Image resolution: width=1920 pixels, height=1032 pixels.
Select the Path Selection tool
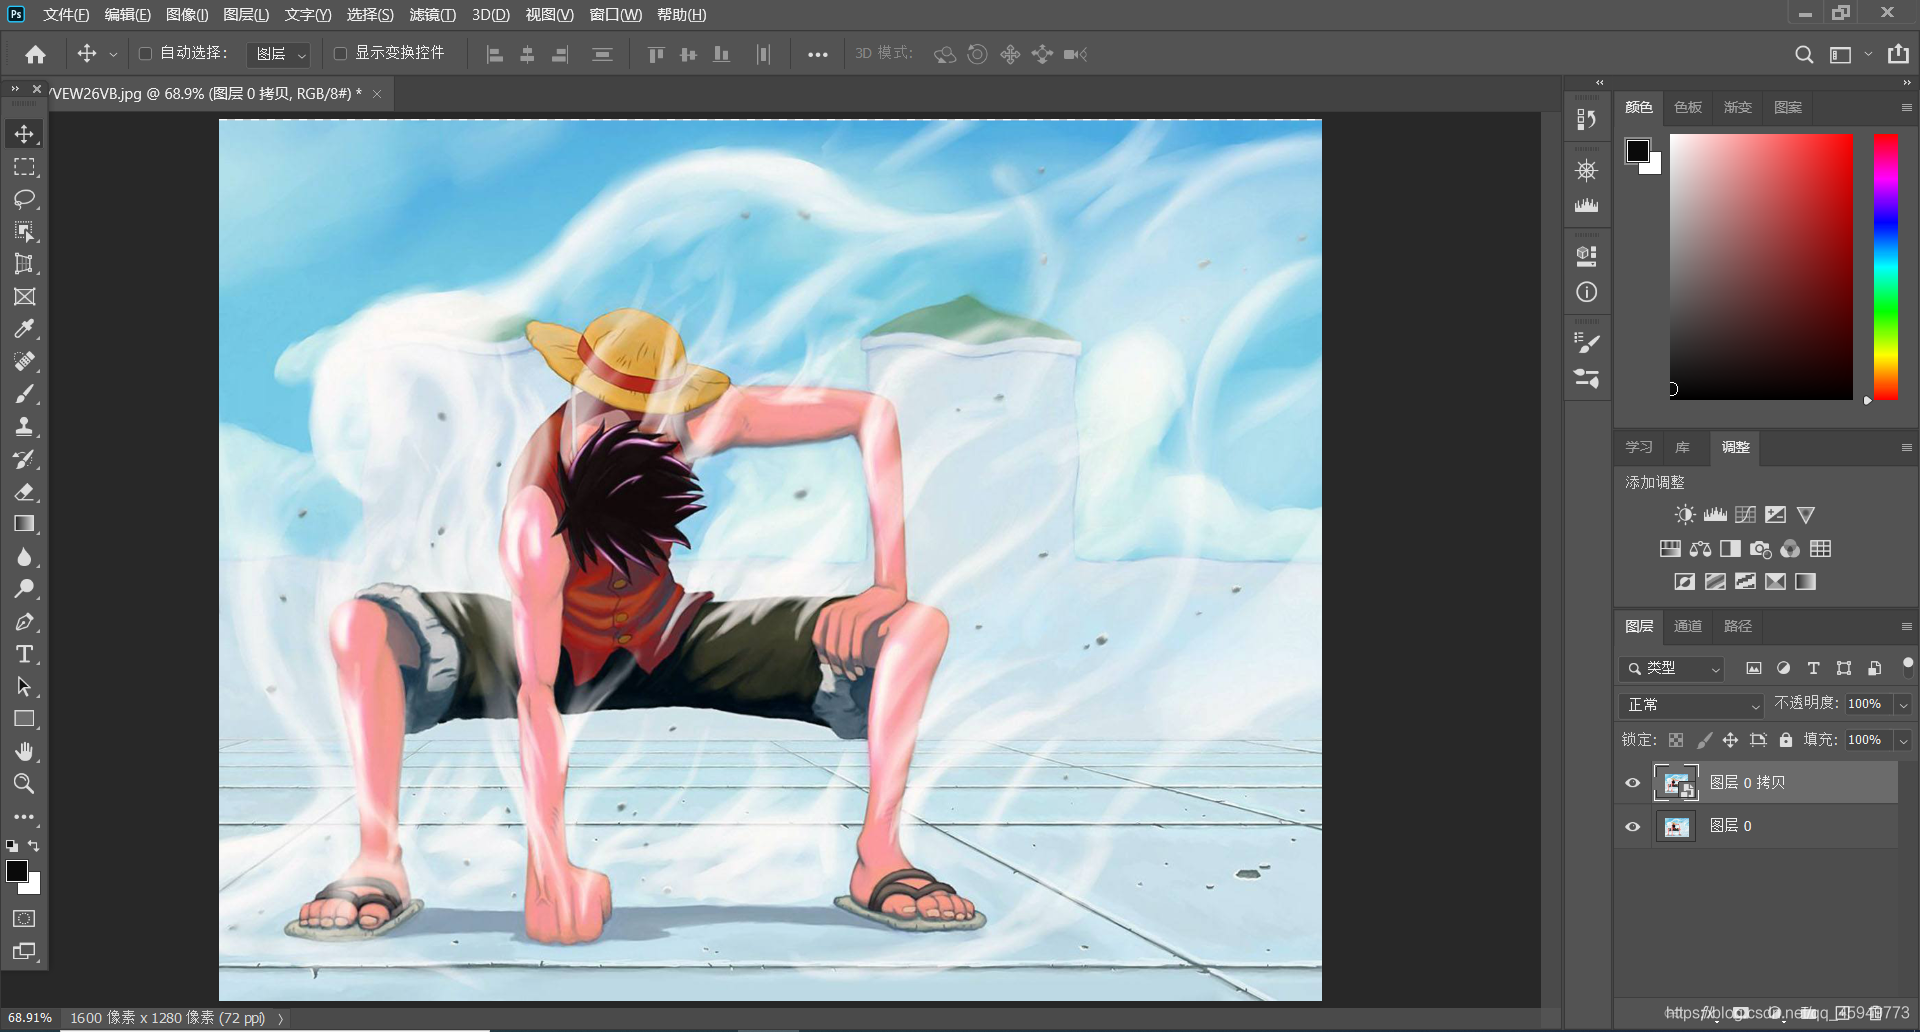point(24,687)
